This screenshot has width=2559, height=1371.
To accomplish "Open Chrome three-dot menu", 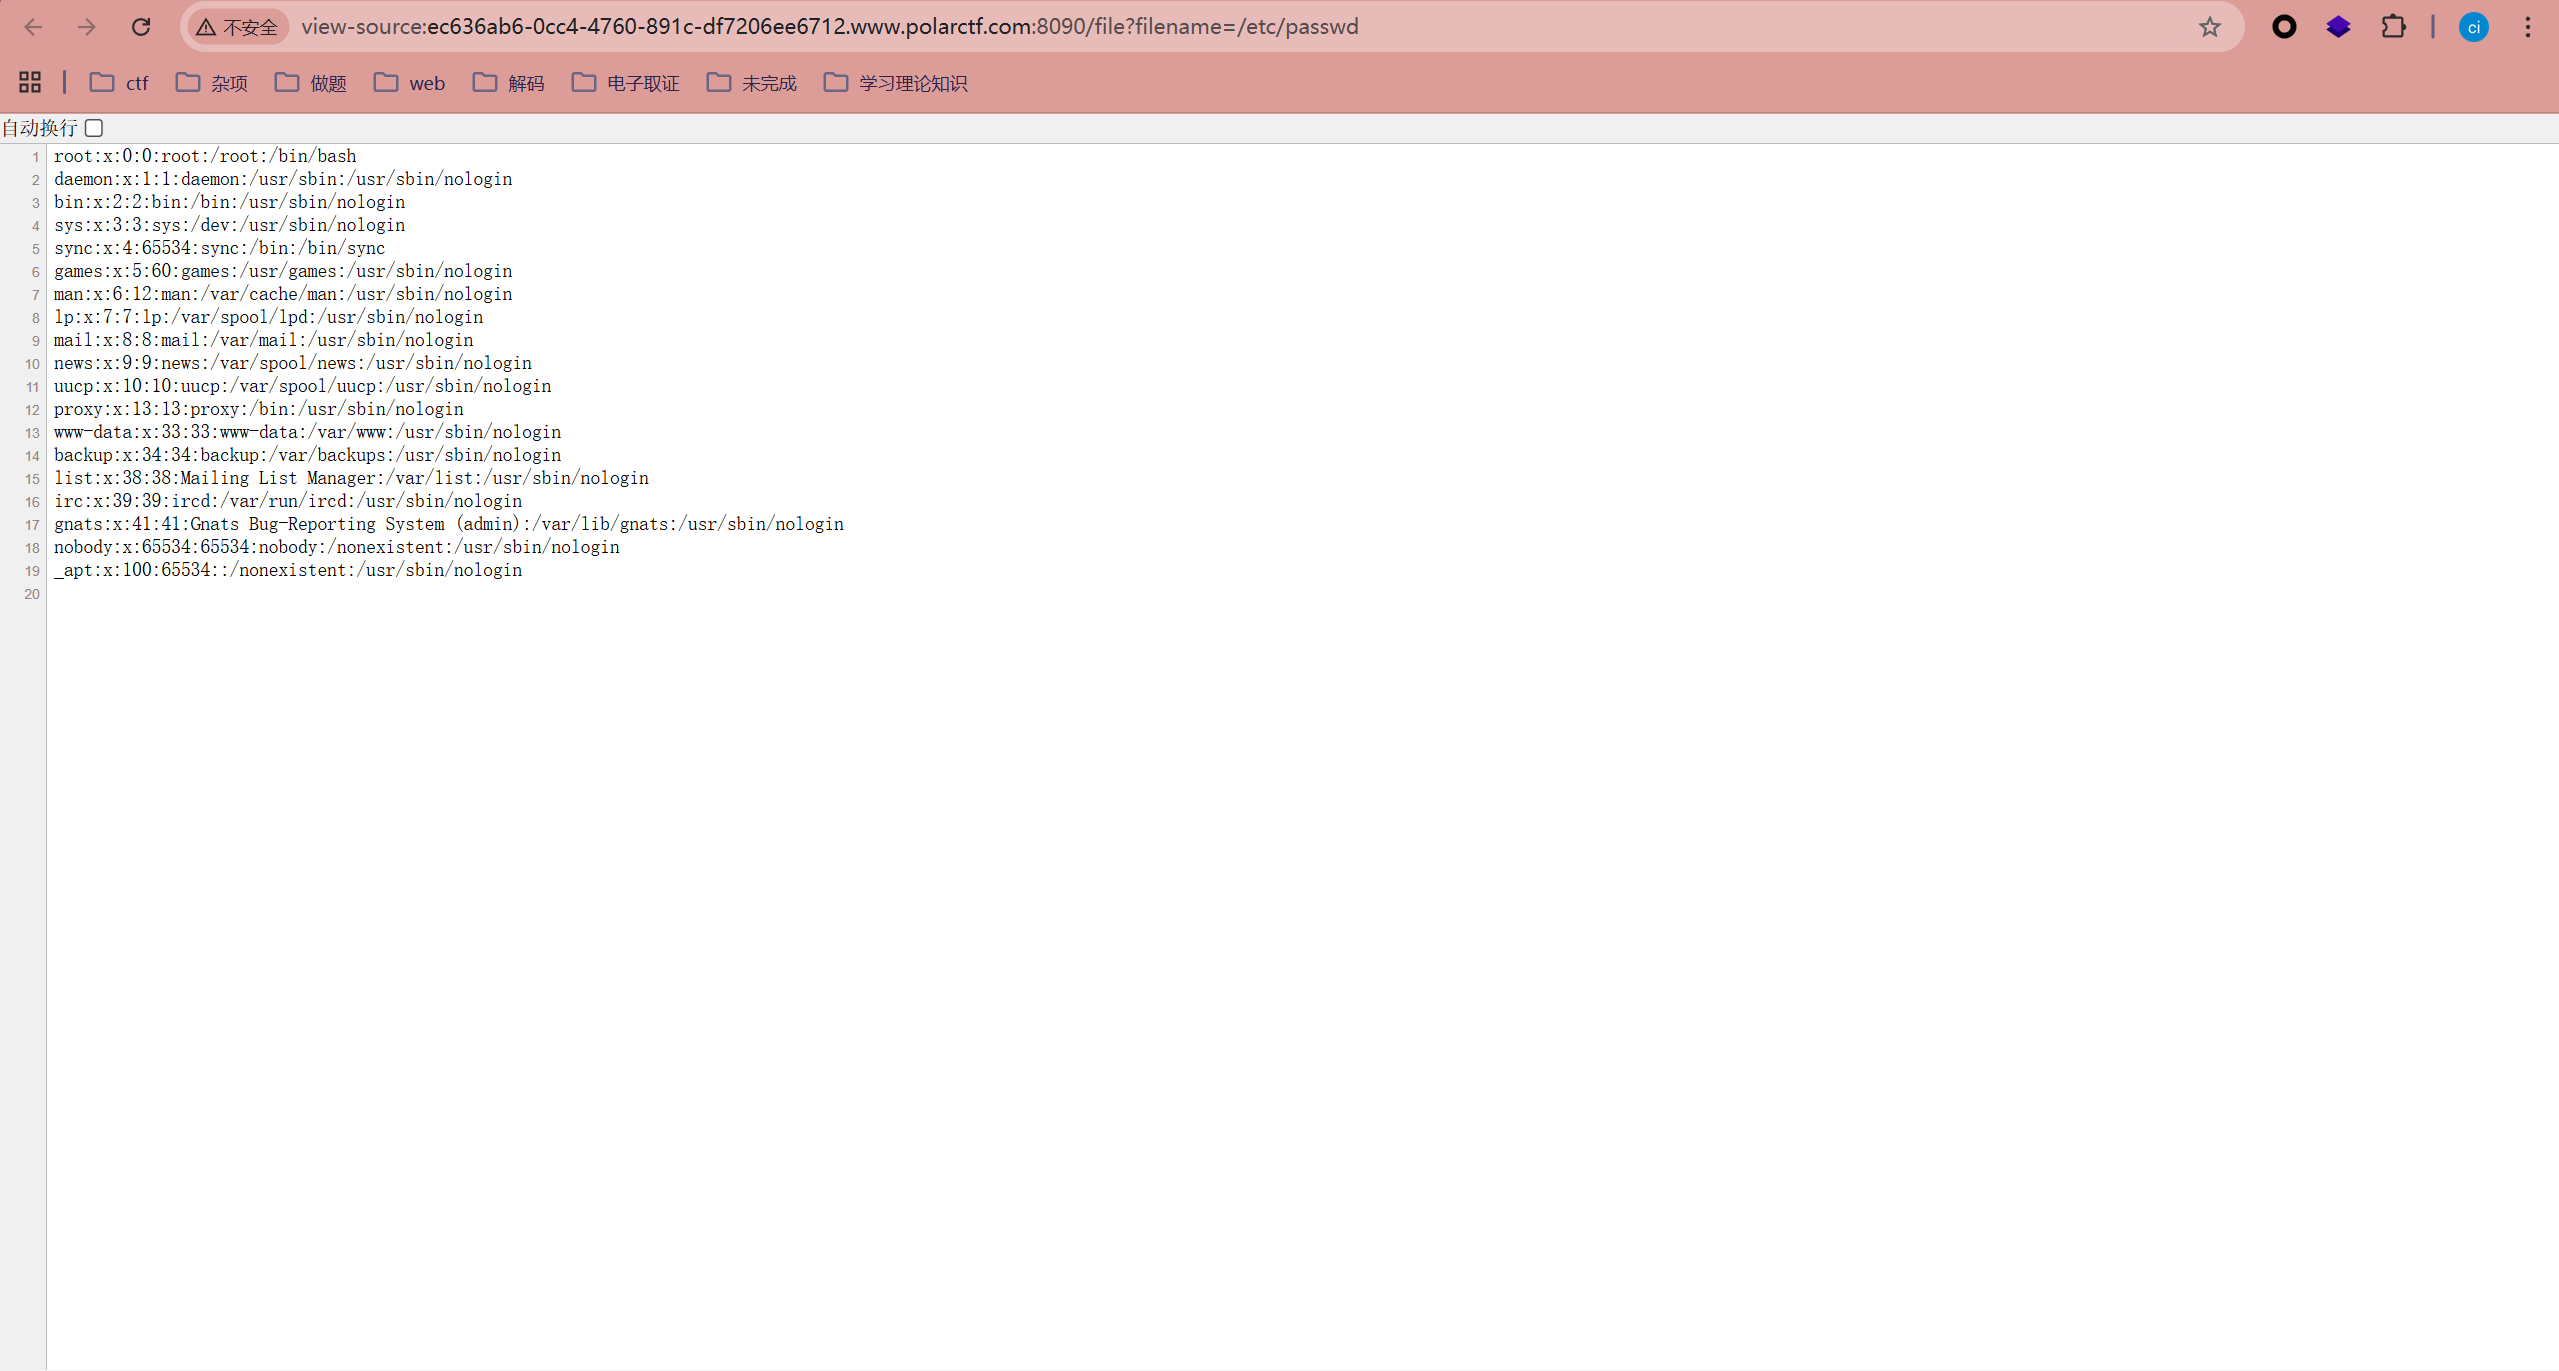I will (2527, 27).
